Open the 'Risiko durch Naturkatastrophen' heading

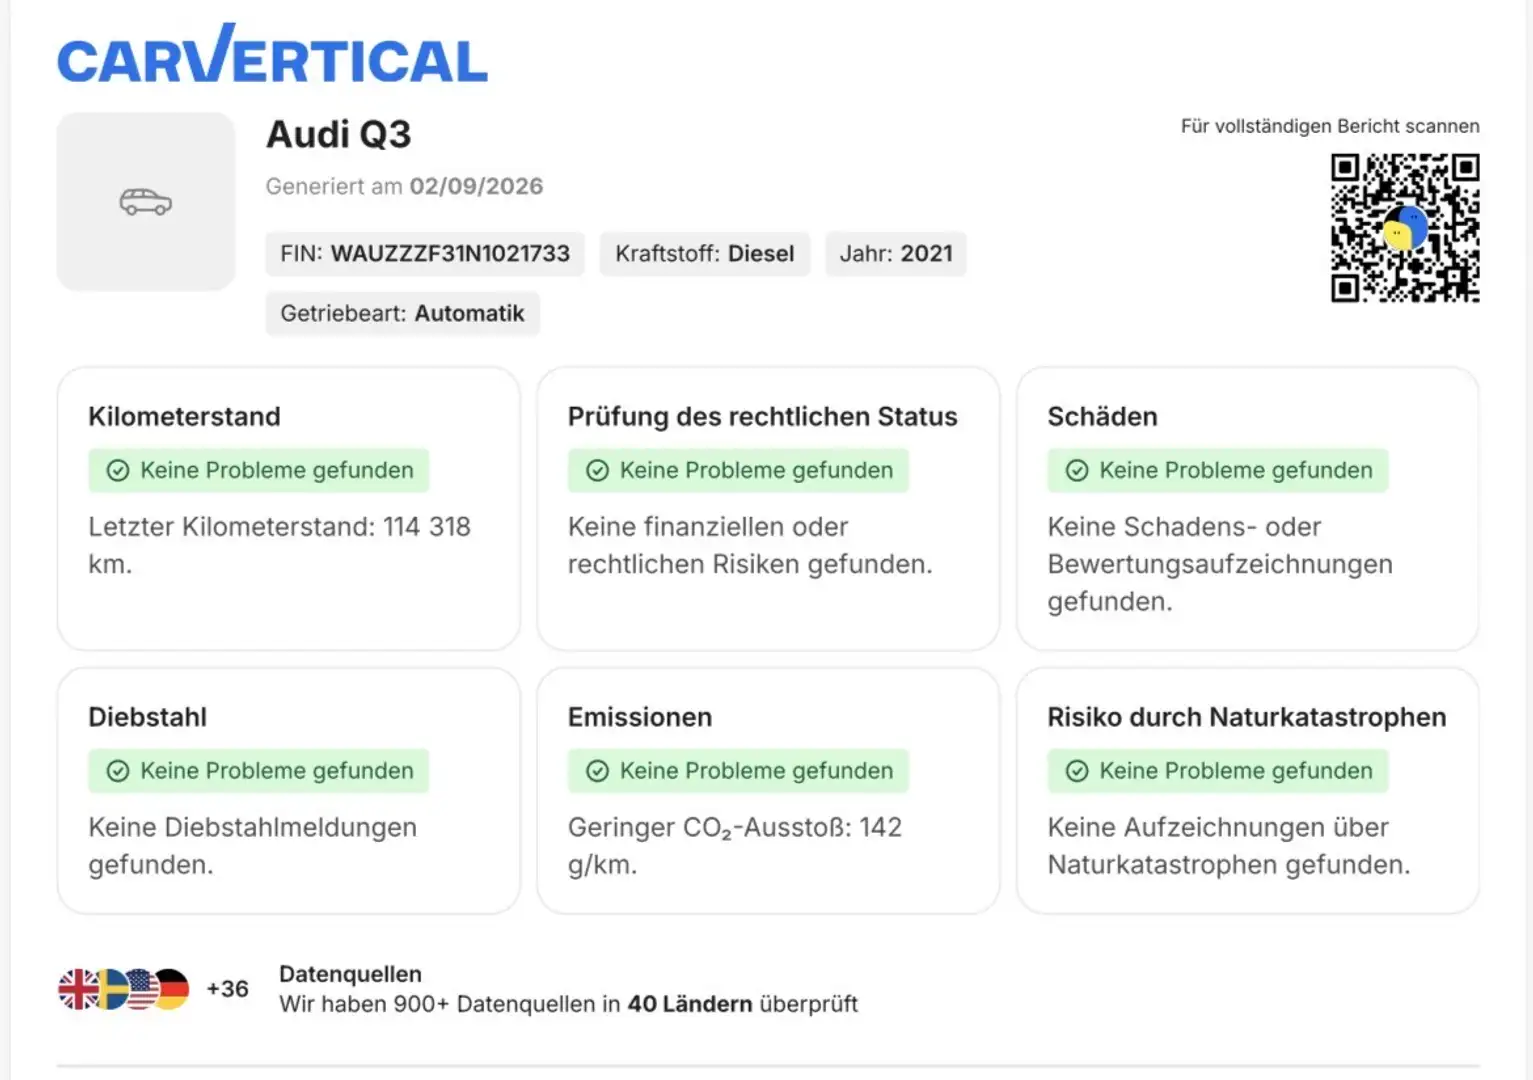1247,717
